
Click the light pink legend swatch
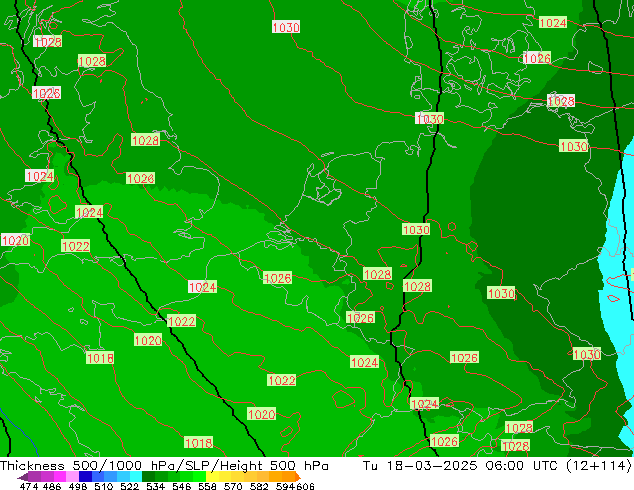(x=72, y=477)
